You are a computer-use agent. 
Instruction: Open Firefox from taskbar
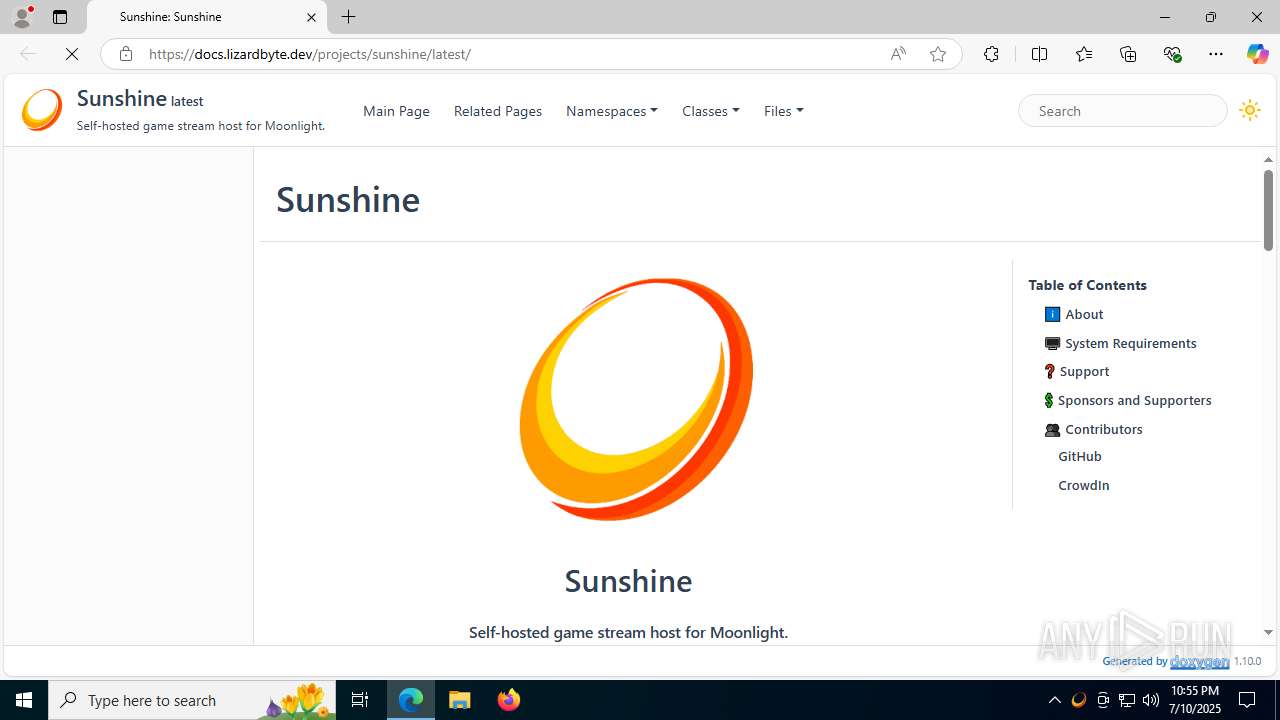point(508,700)
